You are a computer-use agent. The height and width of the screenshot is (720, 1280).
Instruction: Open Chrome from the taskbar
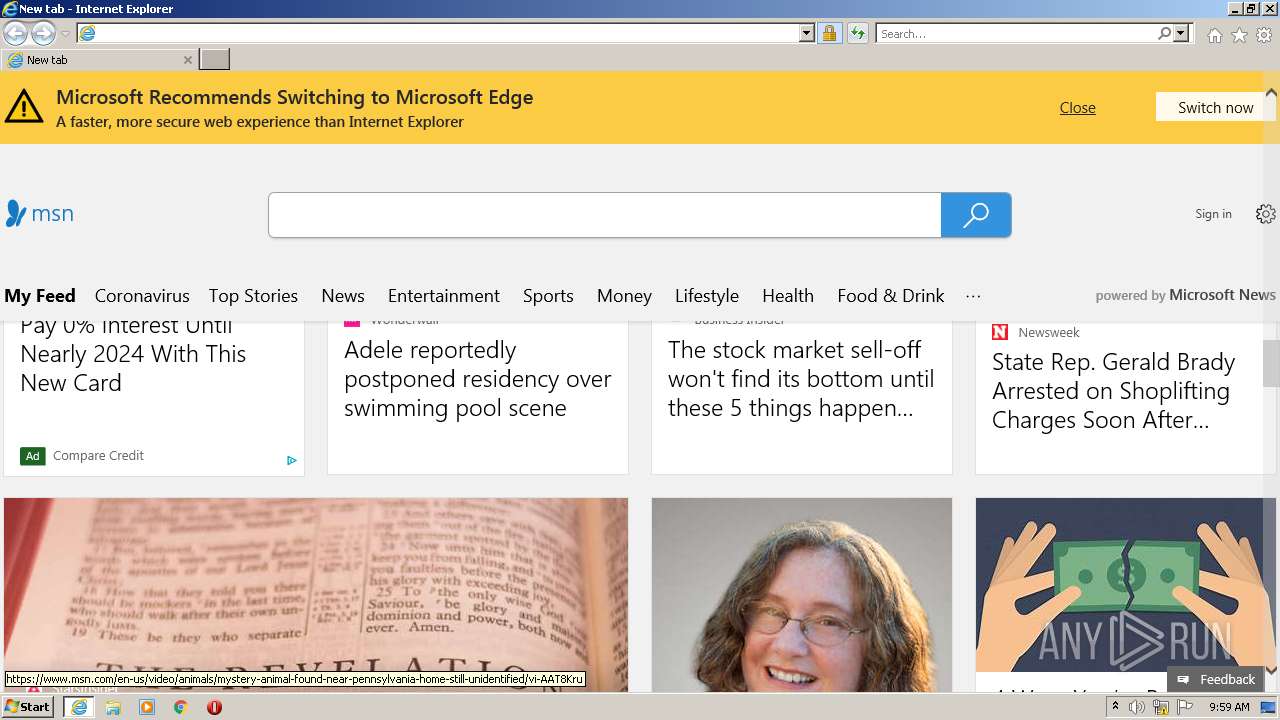click(181, 707)
